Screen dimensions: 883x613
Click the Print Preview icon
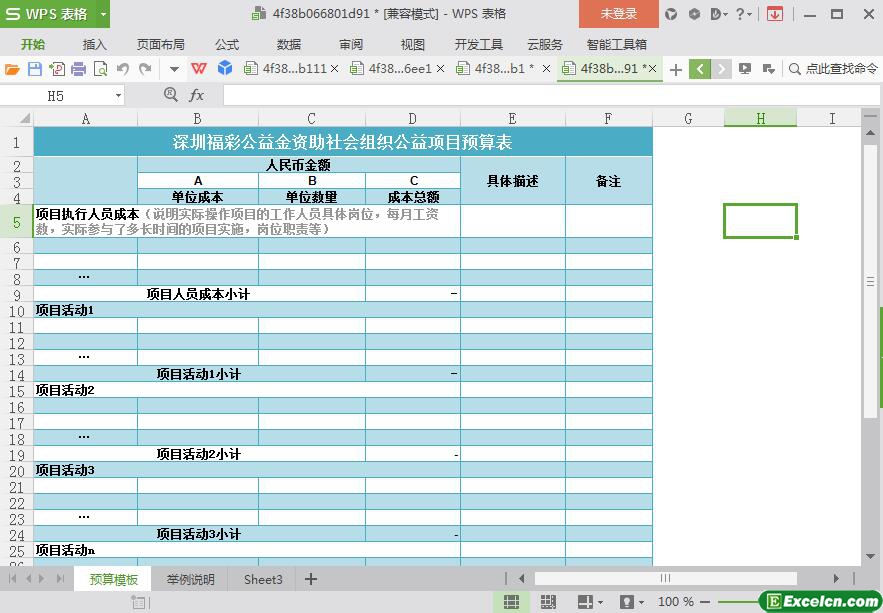coord(100,69)
